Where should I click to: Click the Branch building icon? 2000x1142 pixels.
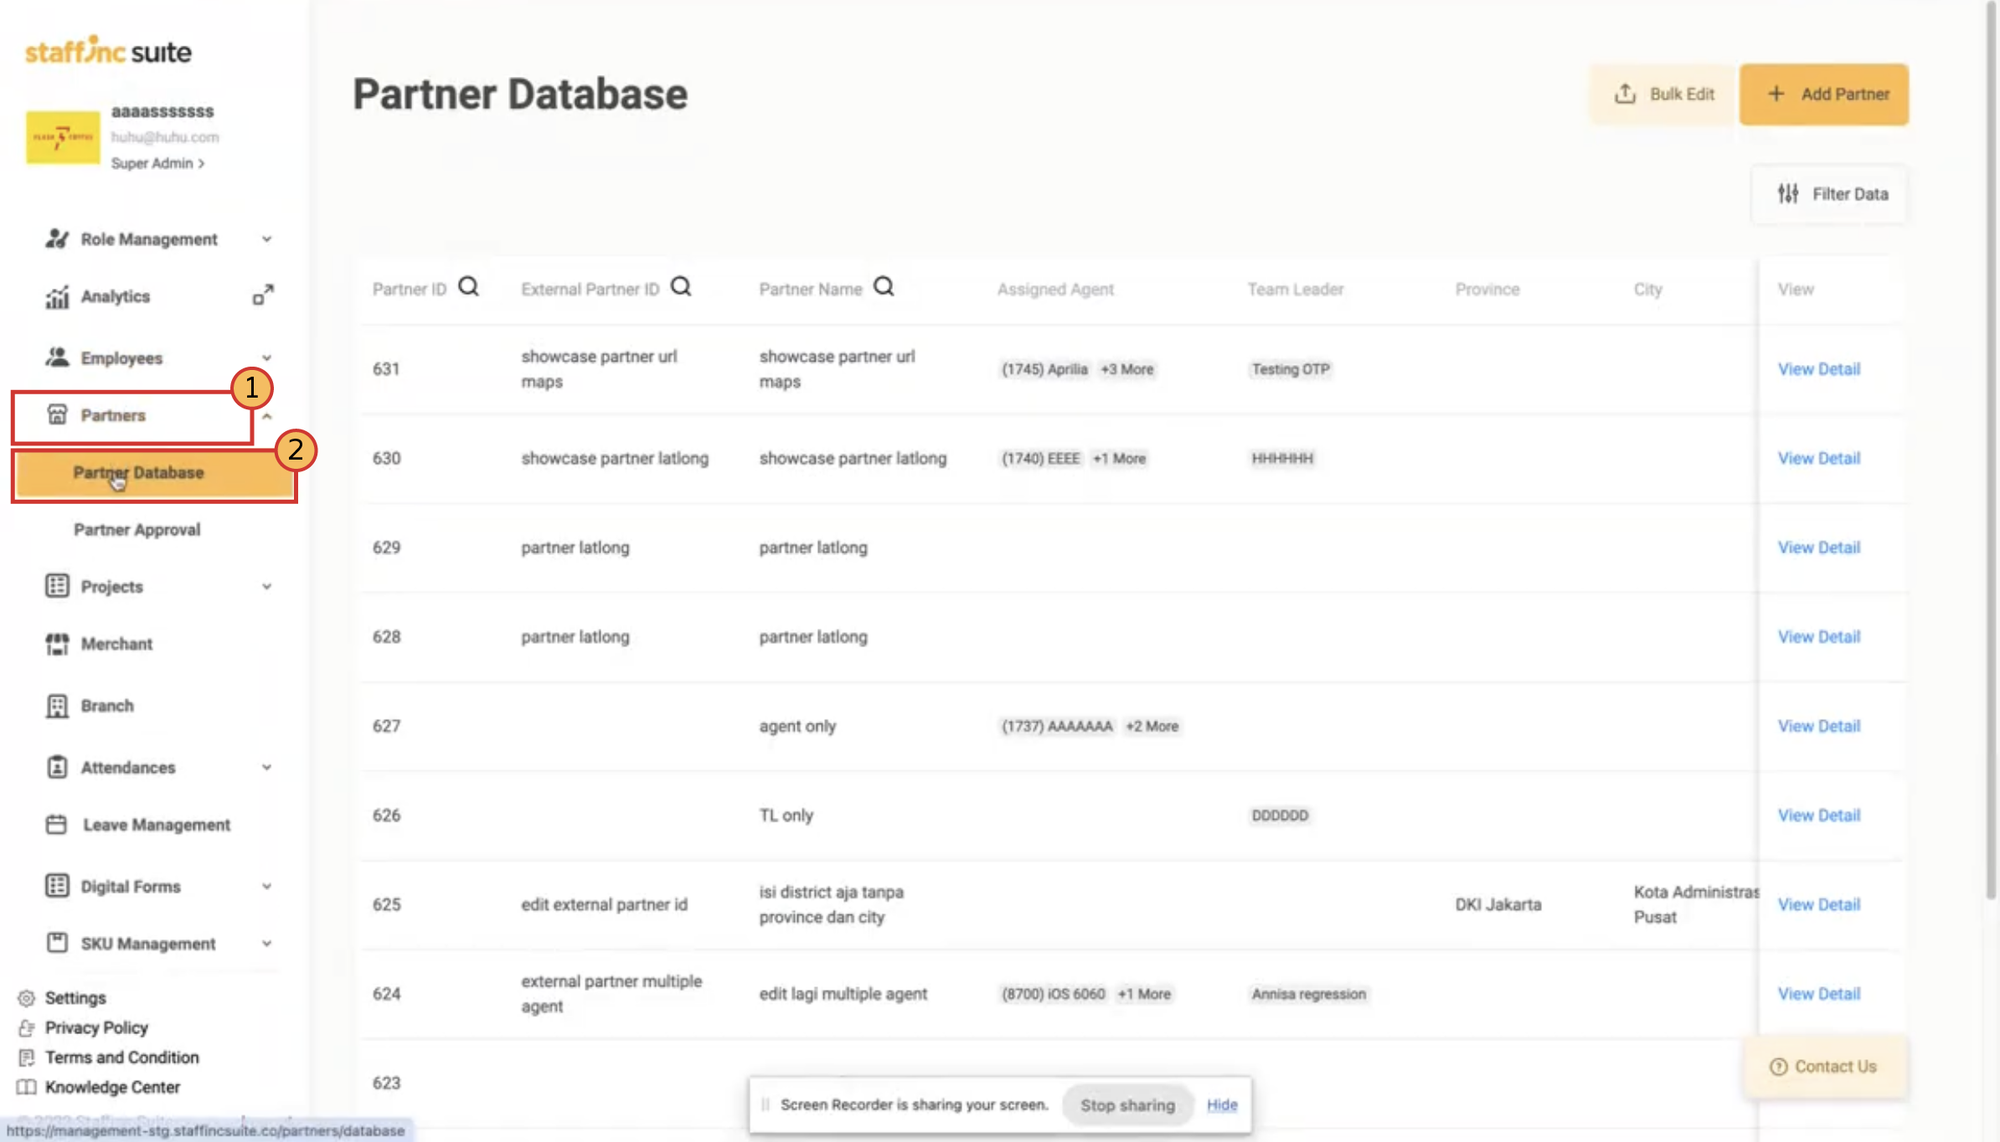point(57,706)
